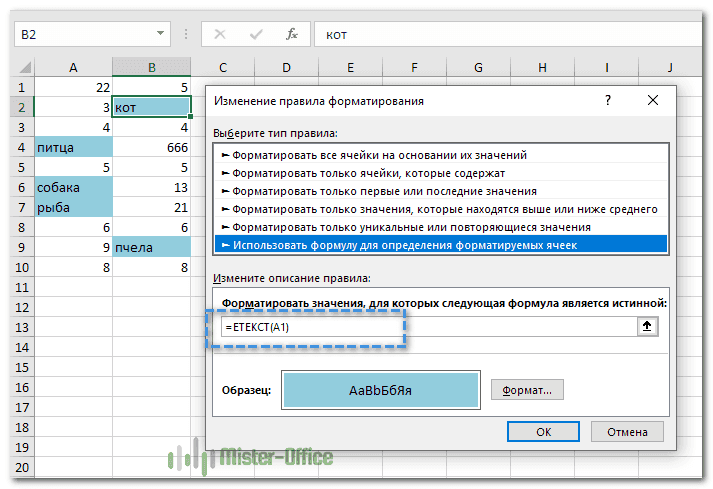The height and width of the screenshot is (489, 713).
Task: Select rule type format only cells that contain
Action: (x=441, y=173)
